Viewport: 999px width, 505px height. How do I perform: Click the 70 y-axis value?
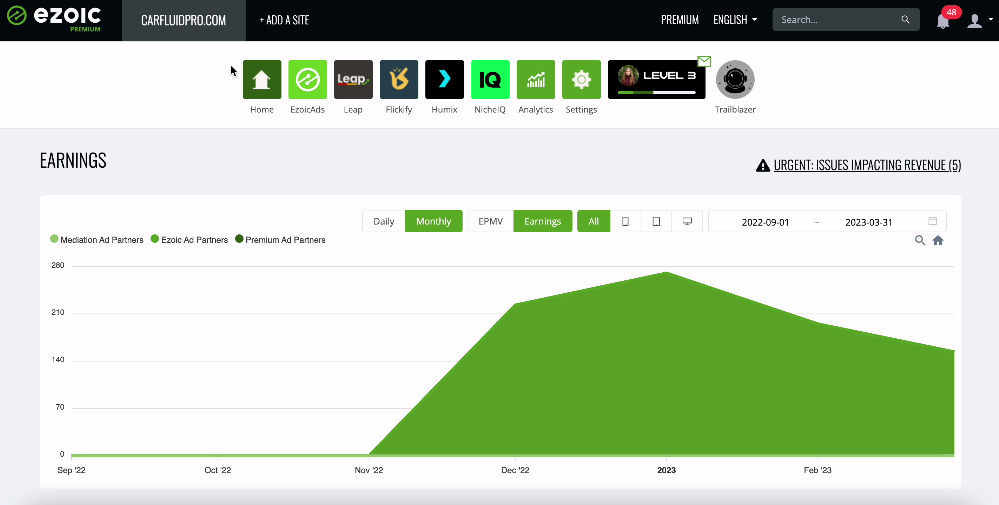tap(60, 407)
